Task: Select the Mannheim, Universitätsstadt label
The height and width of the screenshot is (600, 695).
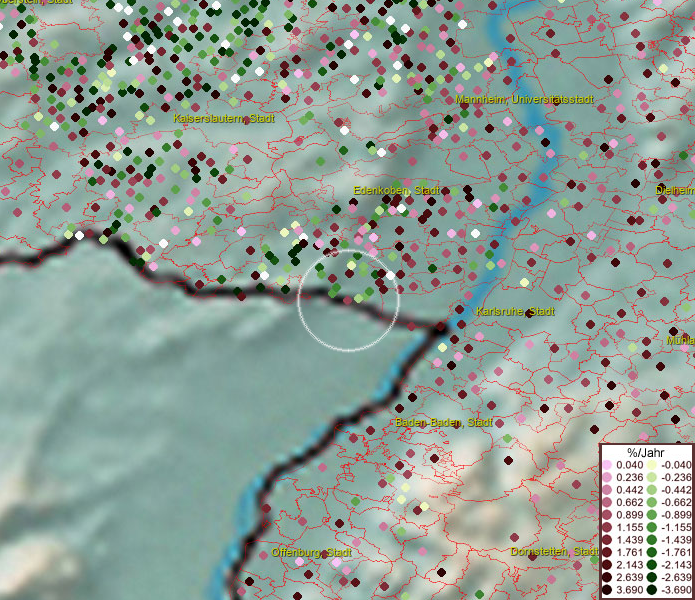Action: point(524,99)
